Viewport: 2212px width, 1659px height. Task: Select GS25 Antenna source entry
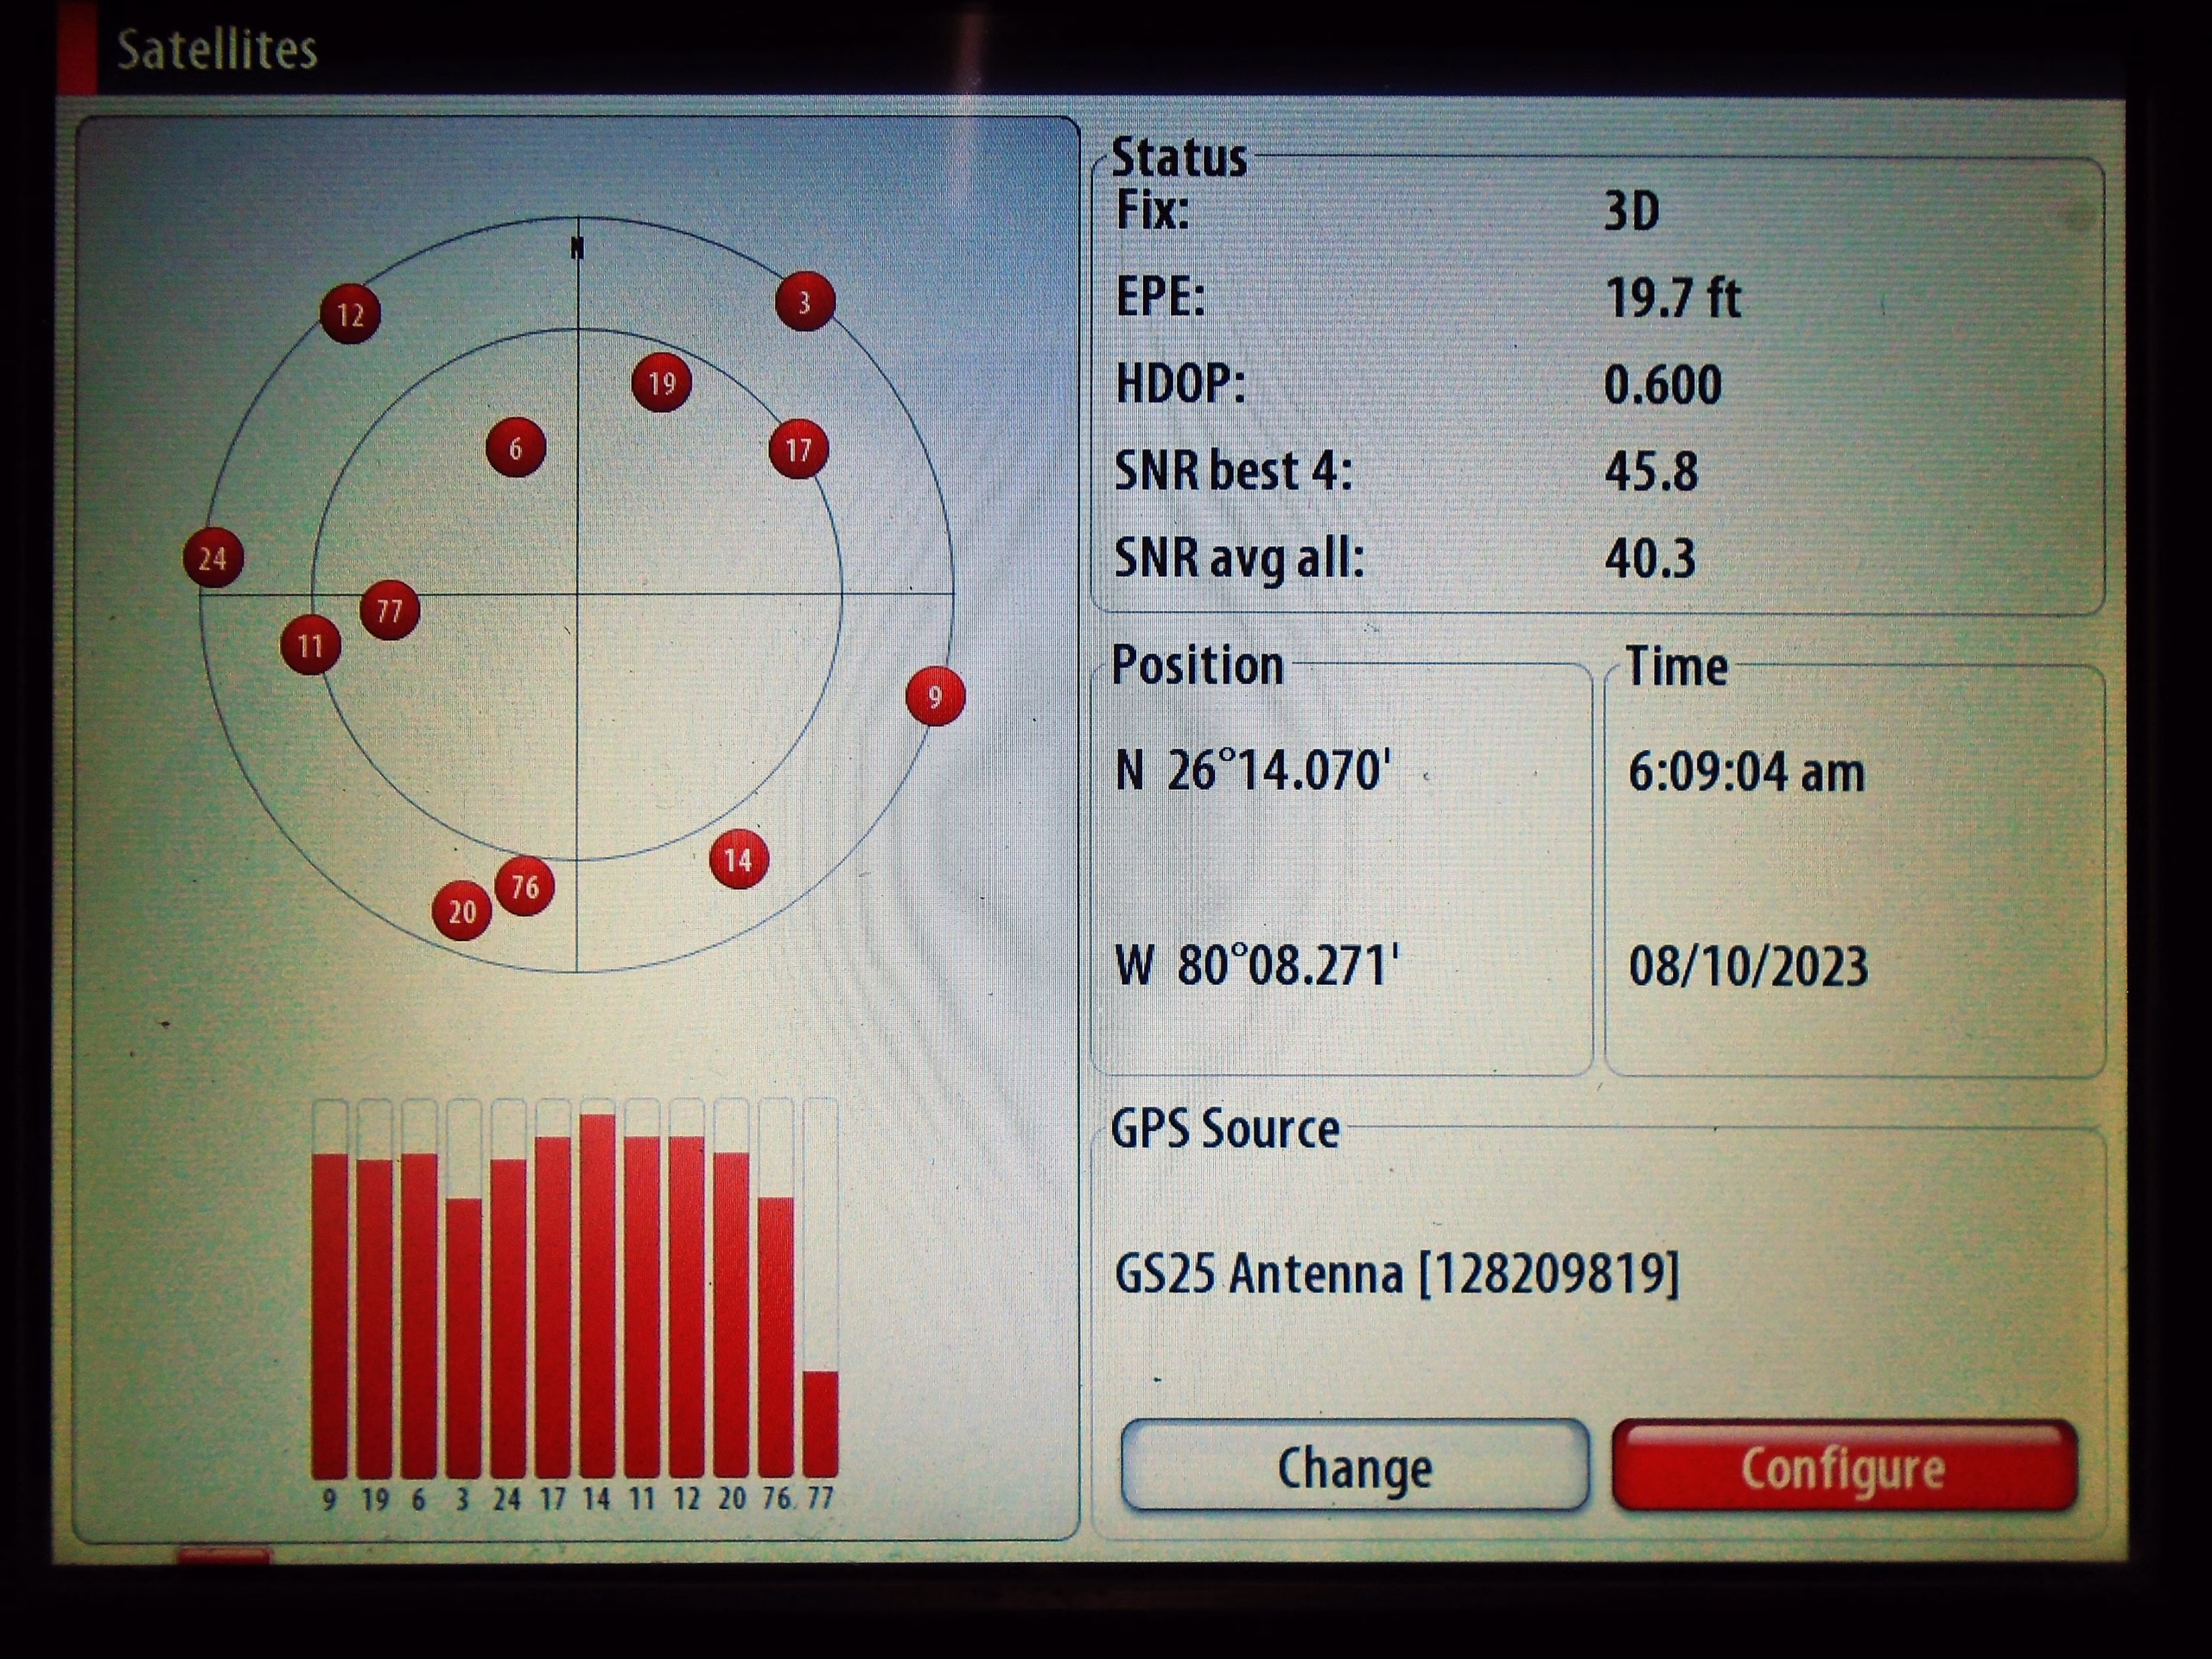1396,1274
